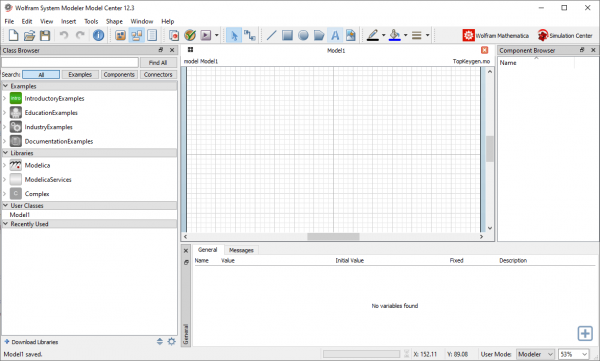Open Class Browser settings gear icon

[x=171, y=341]
